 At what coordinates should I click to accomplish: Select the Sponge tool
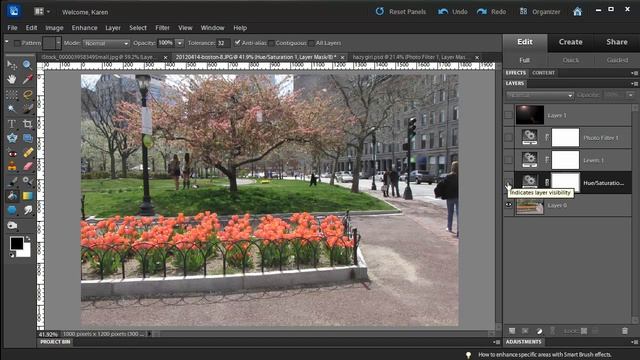coord(12,225)
